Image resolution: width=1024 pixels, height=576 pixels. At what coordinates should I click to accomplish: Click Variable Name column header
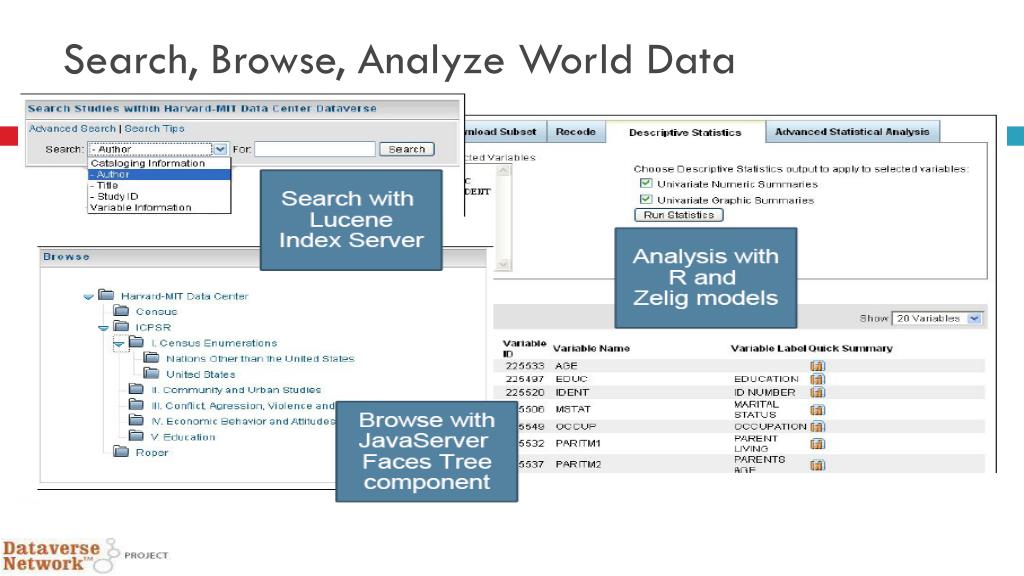591,348
